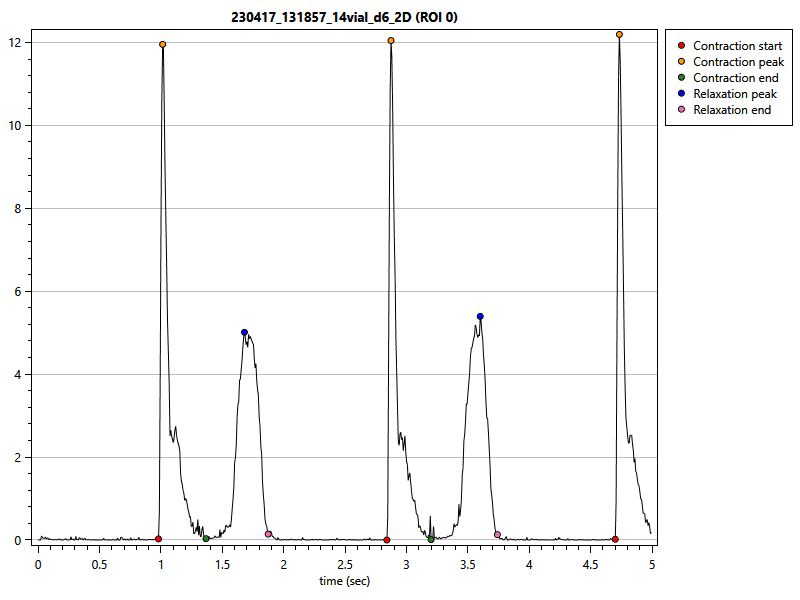This screenshot has height=600, width=800.
Task: Click the y-axis tick label 12
Action: [17, 43]
